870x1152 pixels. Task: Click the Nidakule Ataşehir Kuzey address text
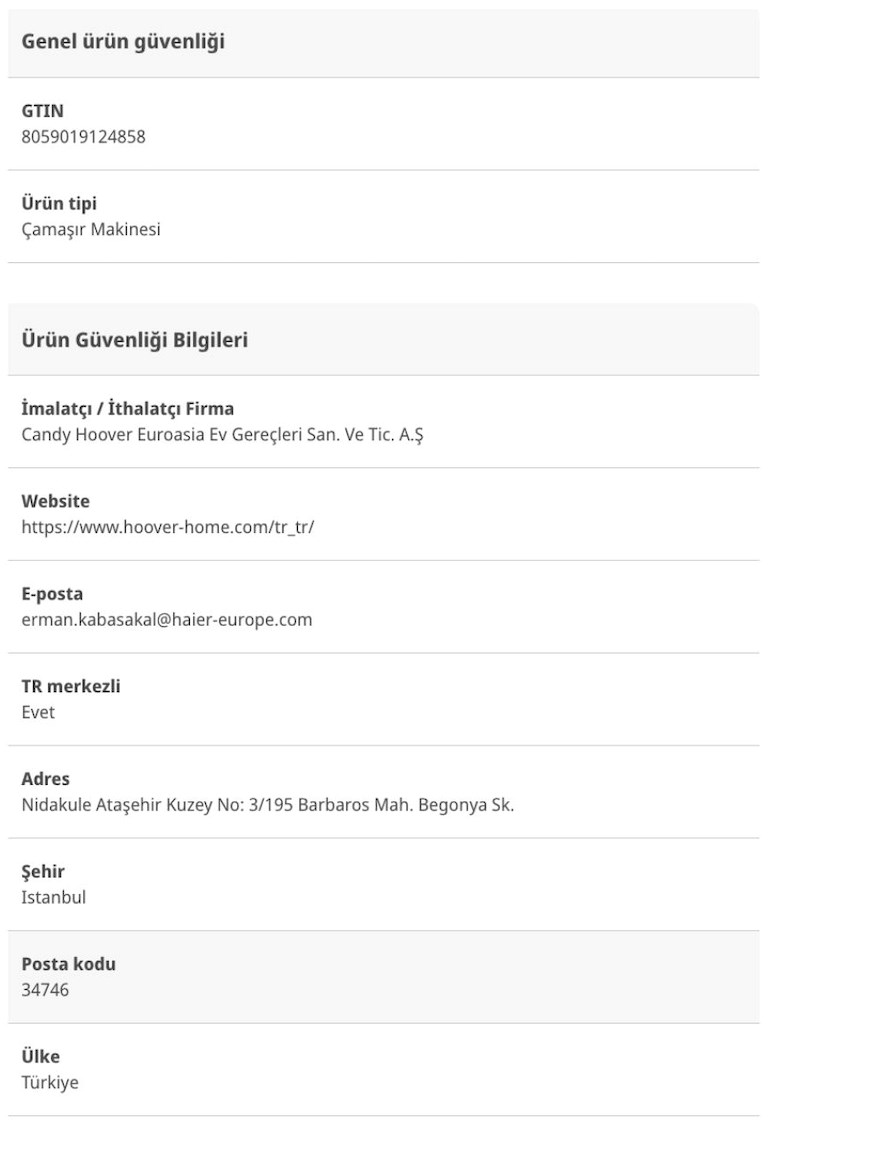pyautogui.click(x=267, y=804)
